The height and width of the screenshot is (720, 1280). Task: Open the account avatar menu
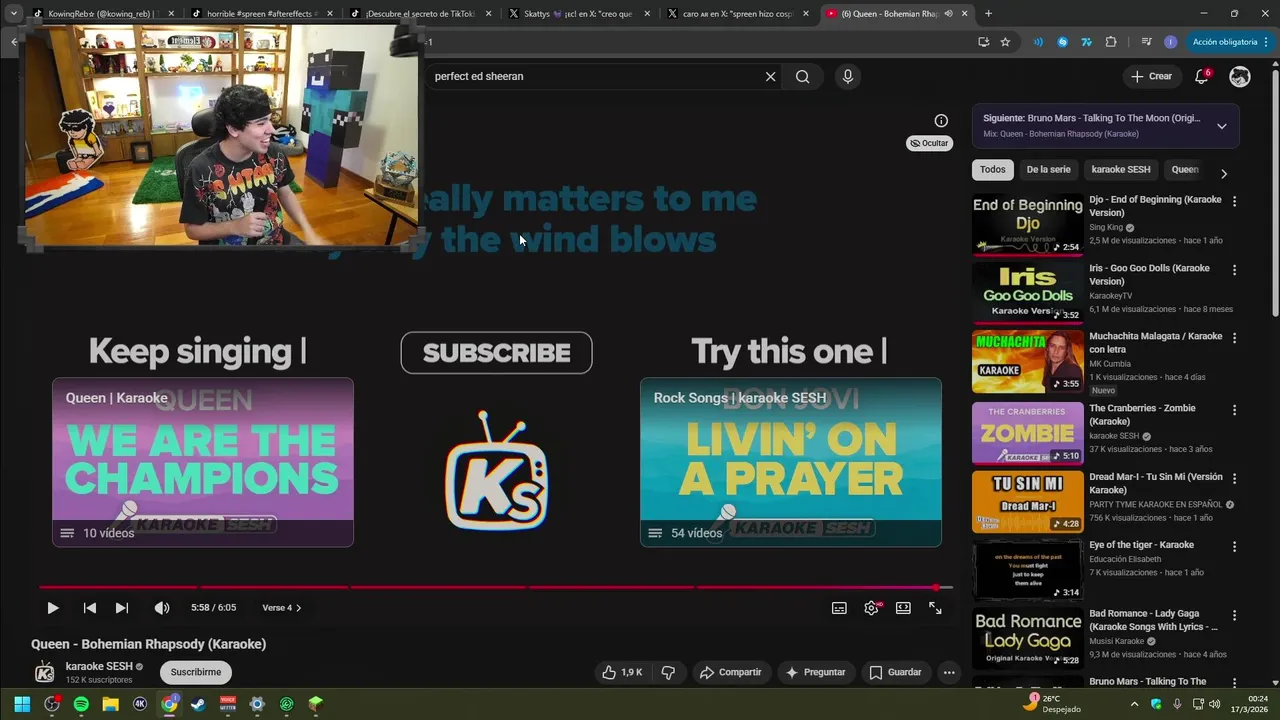1240,77
